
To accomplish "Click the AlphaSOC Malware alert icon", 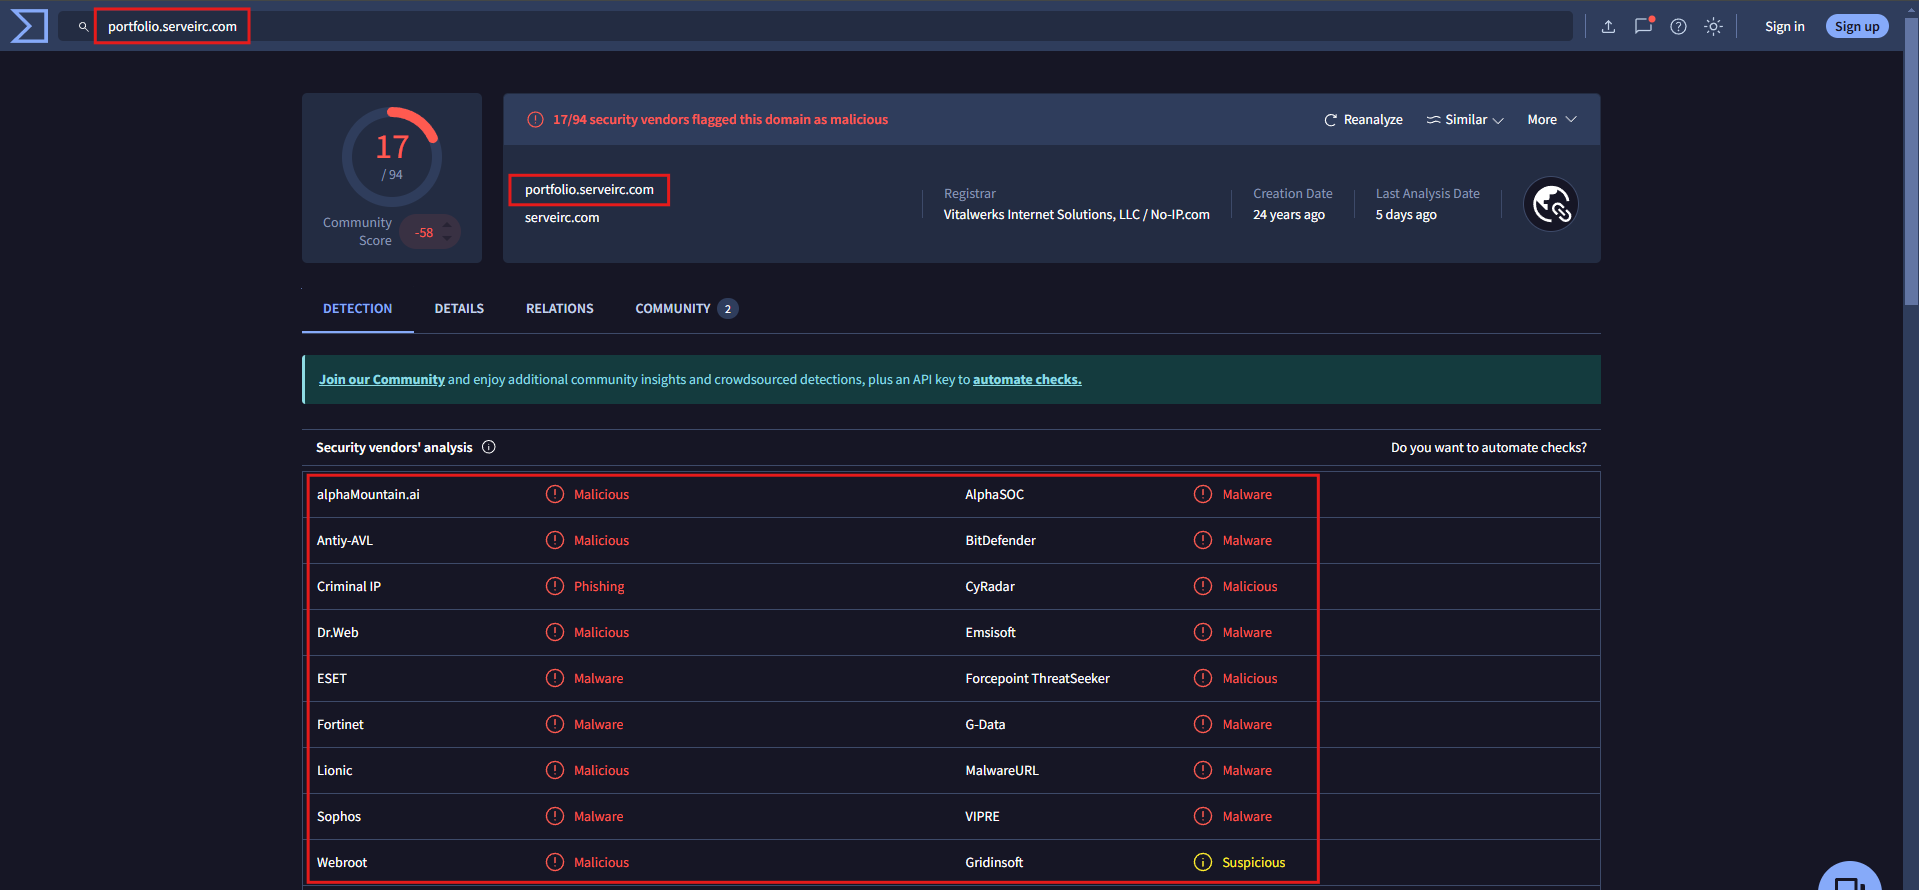I will pos(1203,494).
